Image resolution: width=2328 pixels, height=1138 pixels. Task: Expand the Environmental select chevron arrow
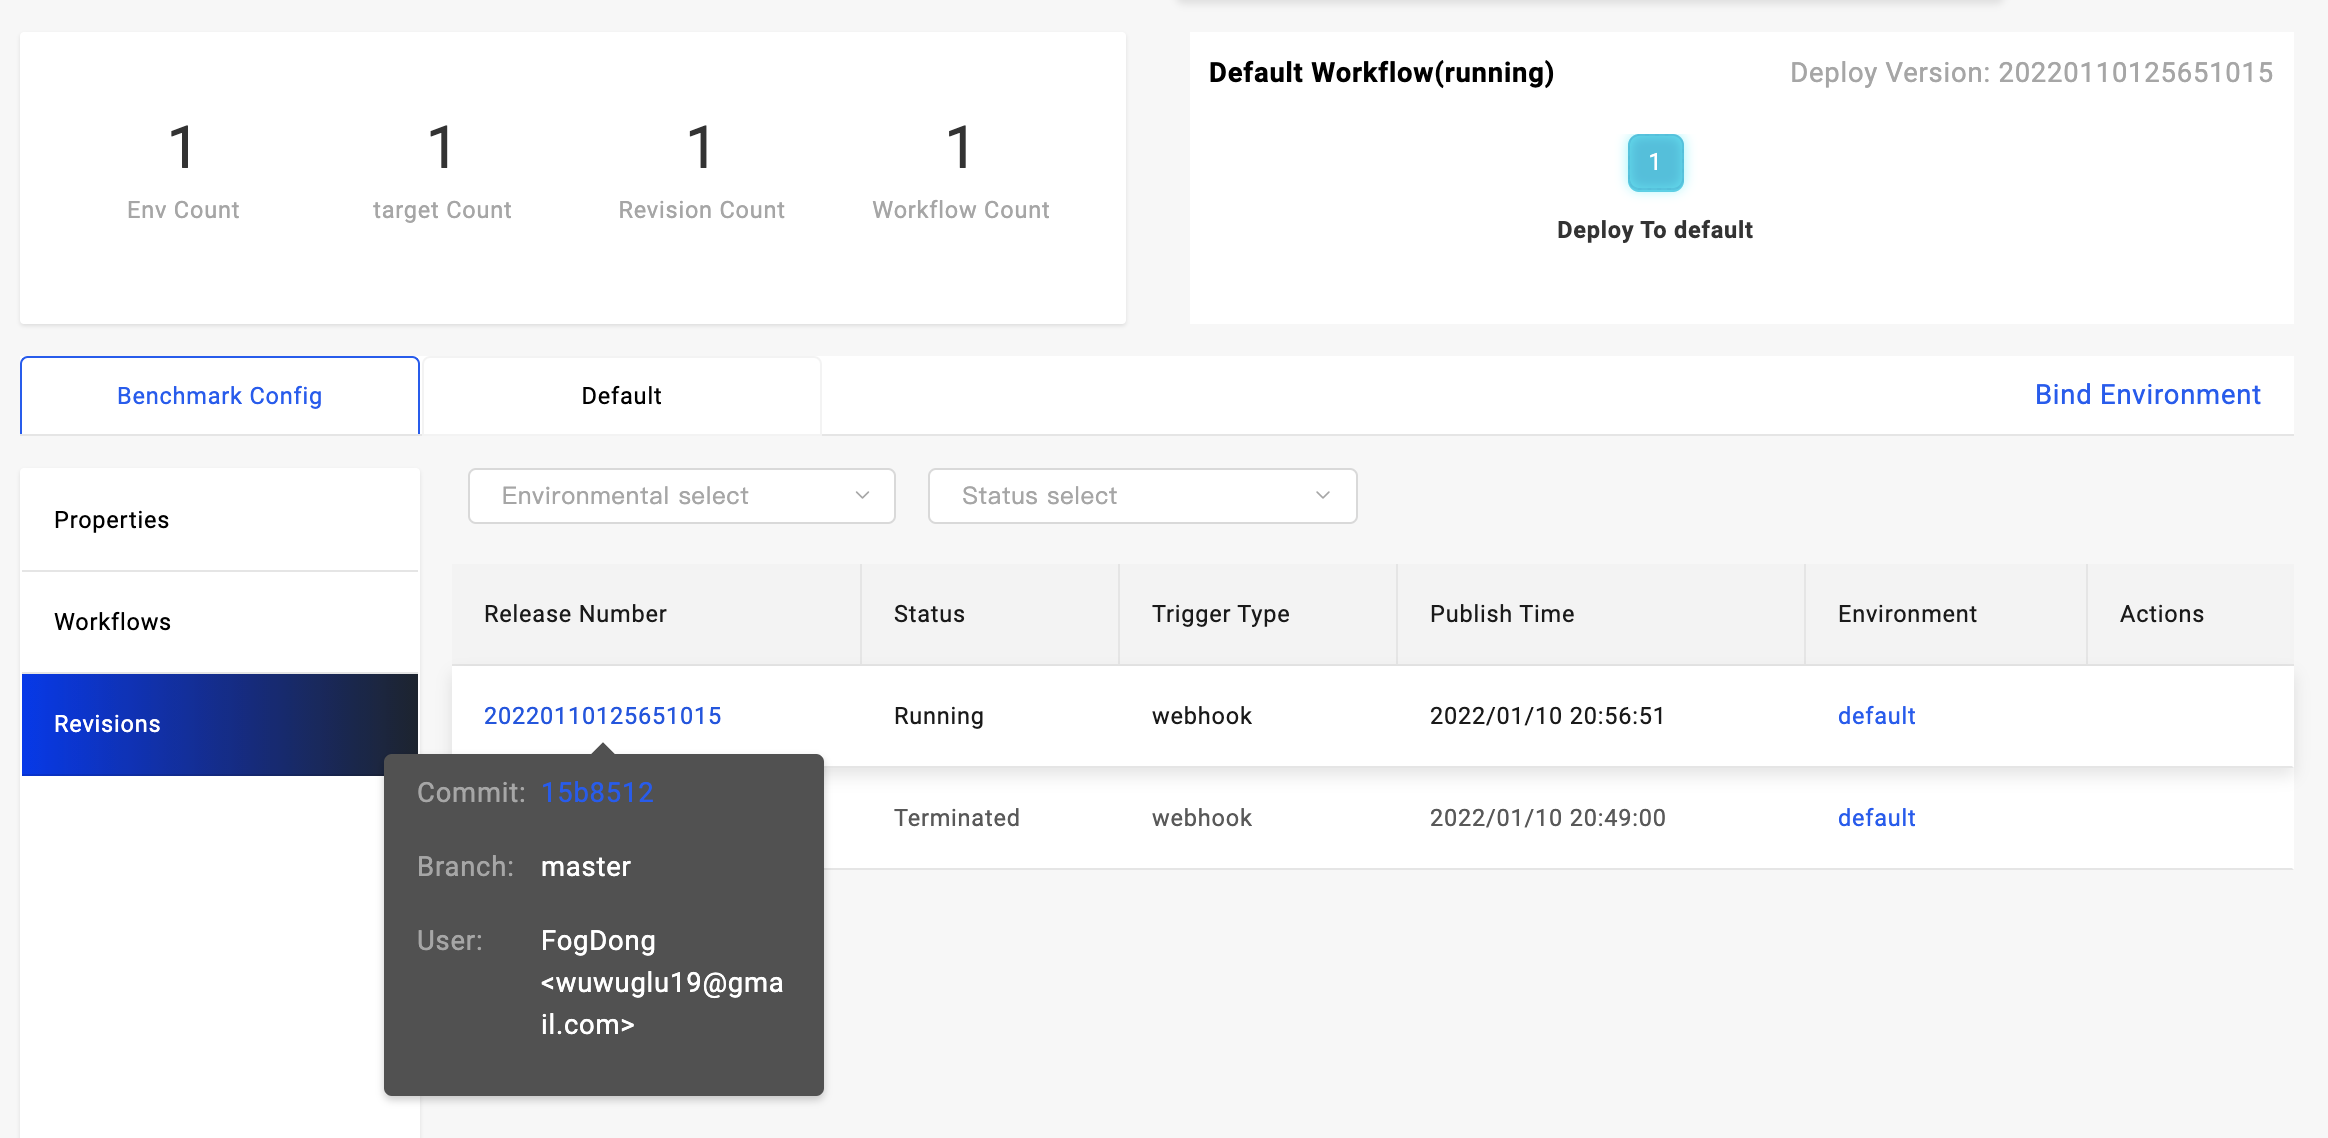(x=862, y=496)
